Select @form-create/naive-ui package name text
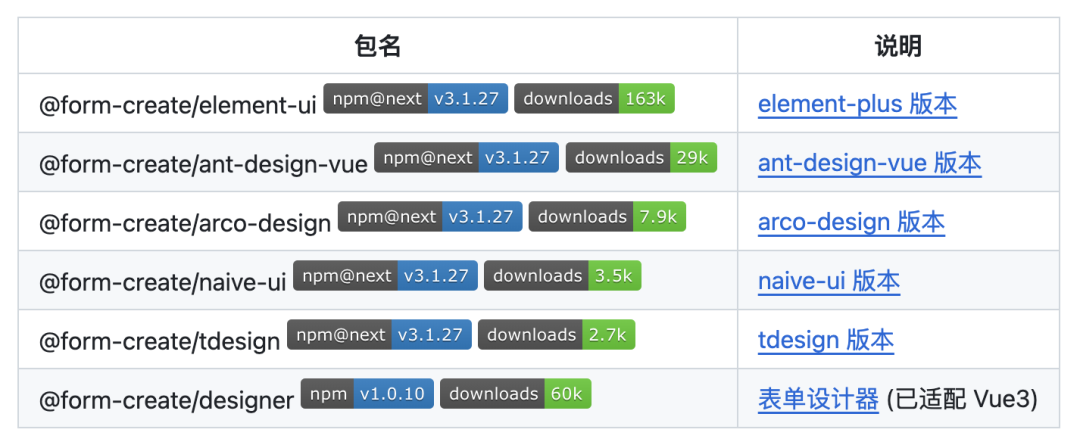The image size is (1080, 445). (163, 282)
